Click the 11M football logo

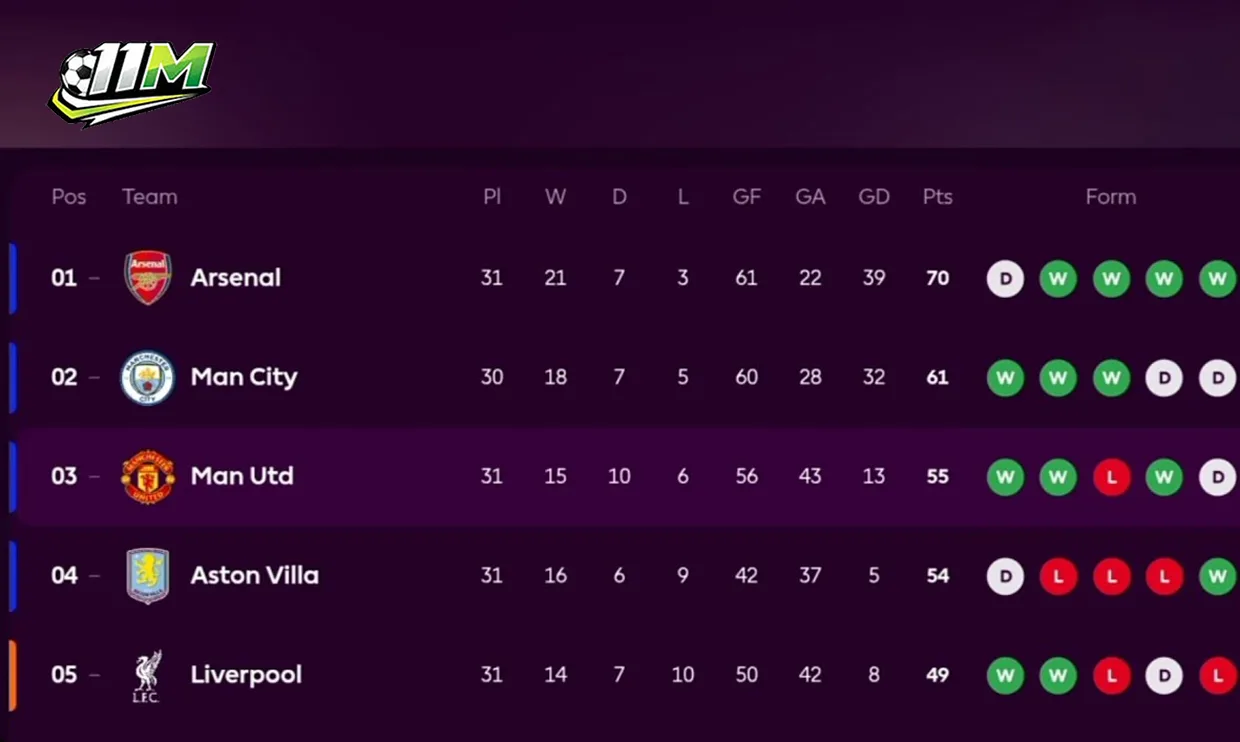pyautogui.click(x=132, y=82)
